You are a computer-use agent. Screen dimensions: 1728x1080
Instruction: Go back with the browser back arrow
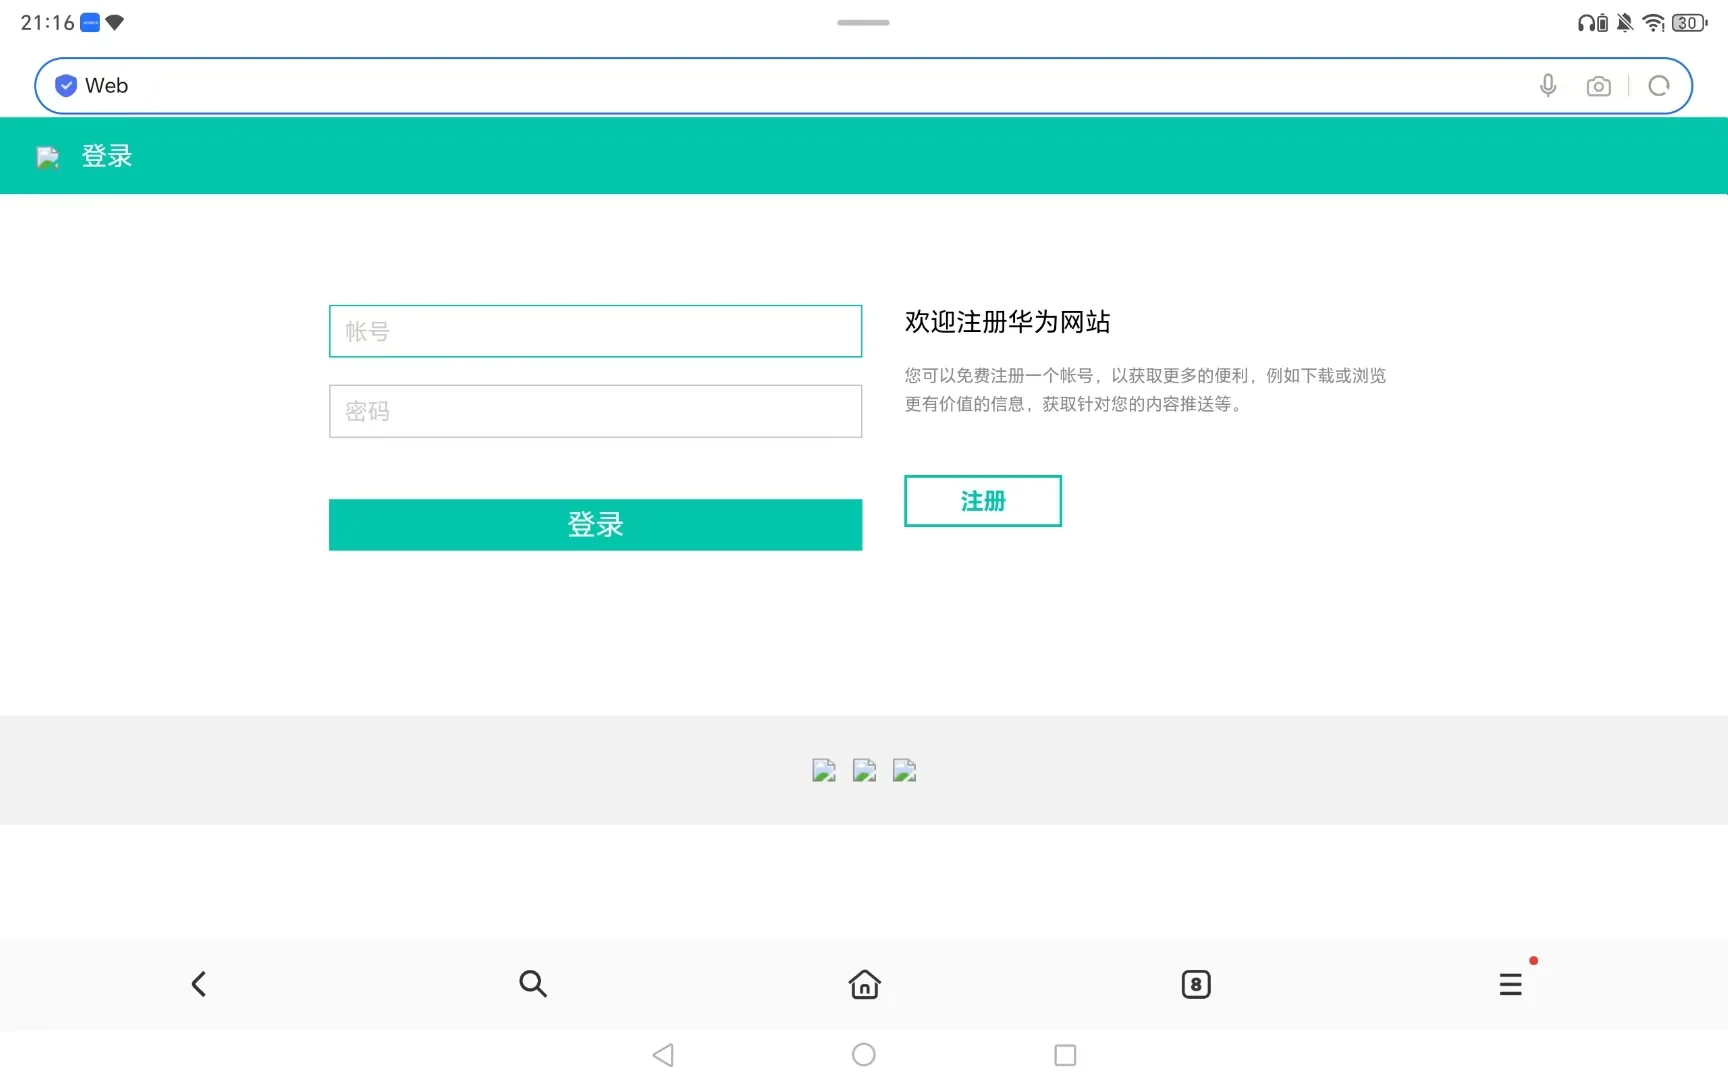(199, 984)
